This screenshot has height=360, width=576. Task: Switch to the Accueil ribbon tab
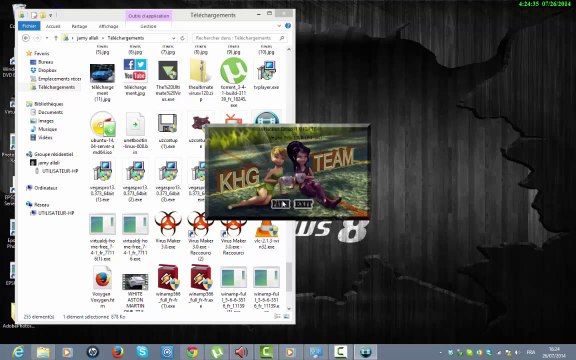pos(53,26)
